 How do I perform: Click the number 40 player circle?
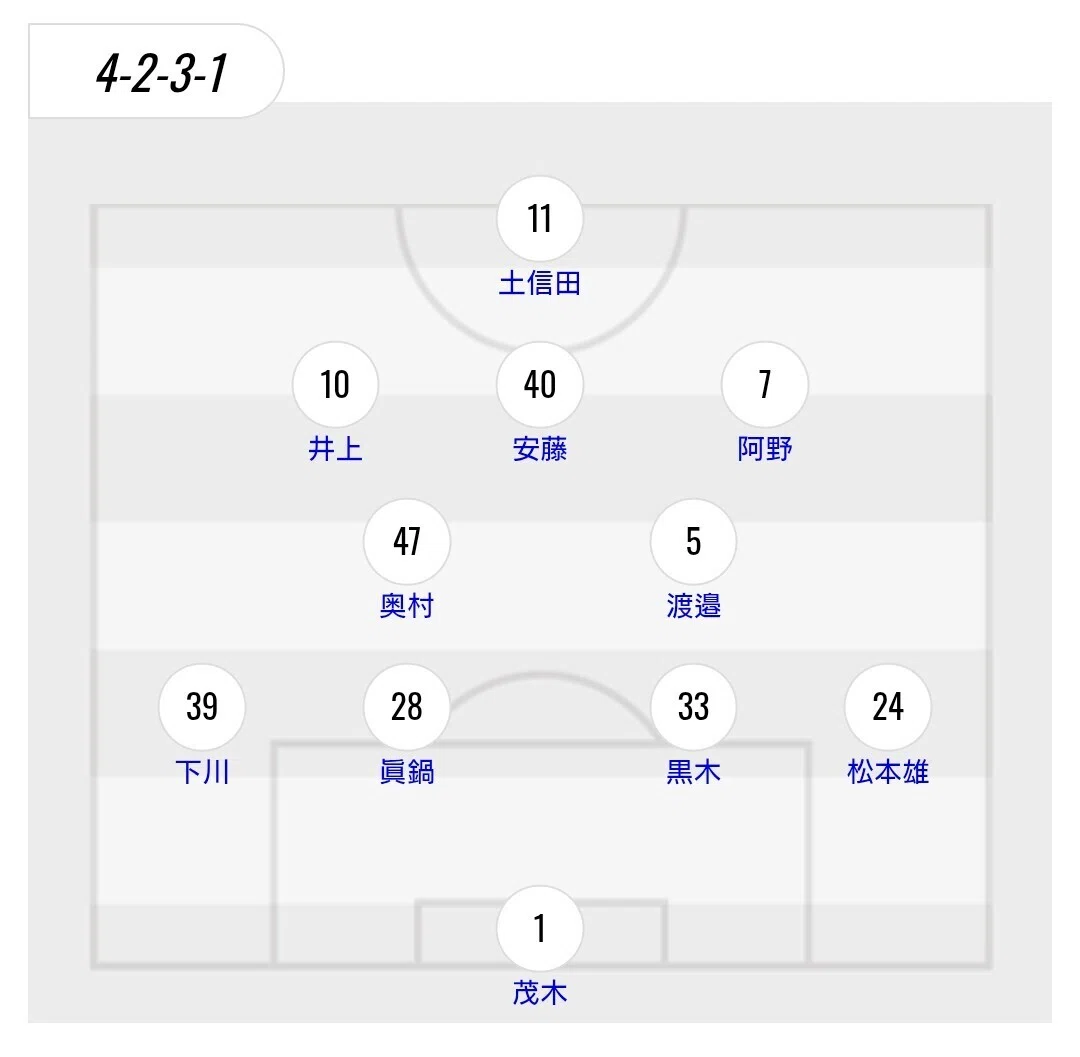tap(539, 384)
